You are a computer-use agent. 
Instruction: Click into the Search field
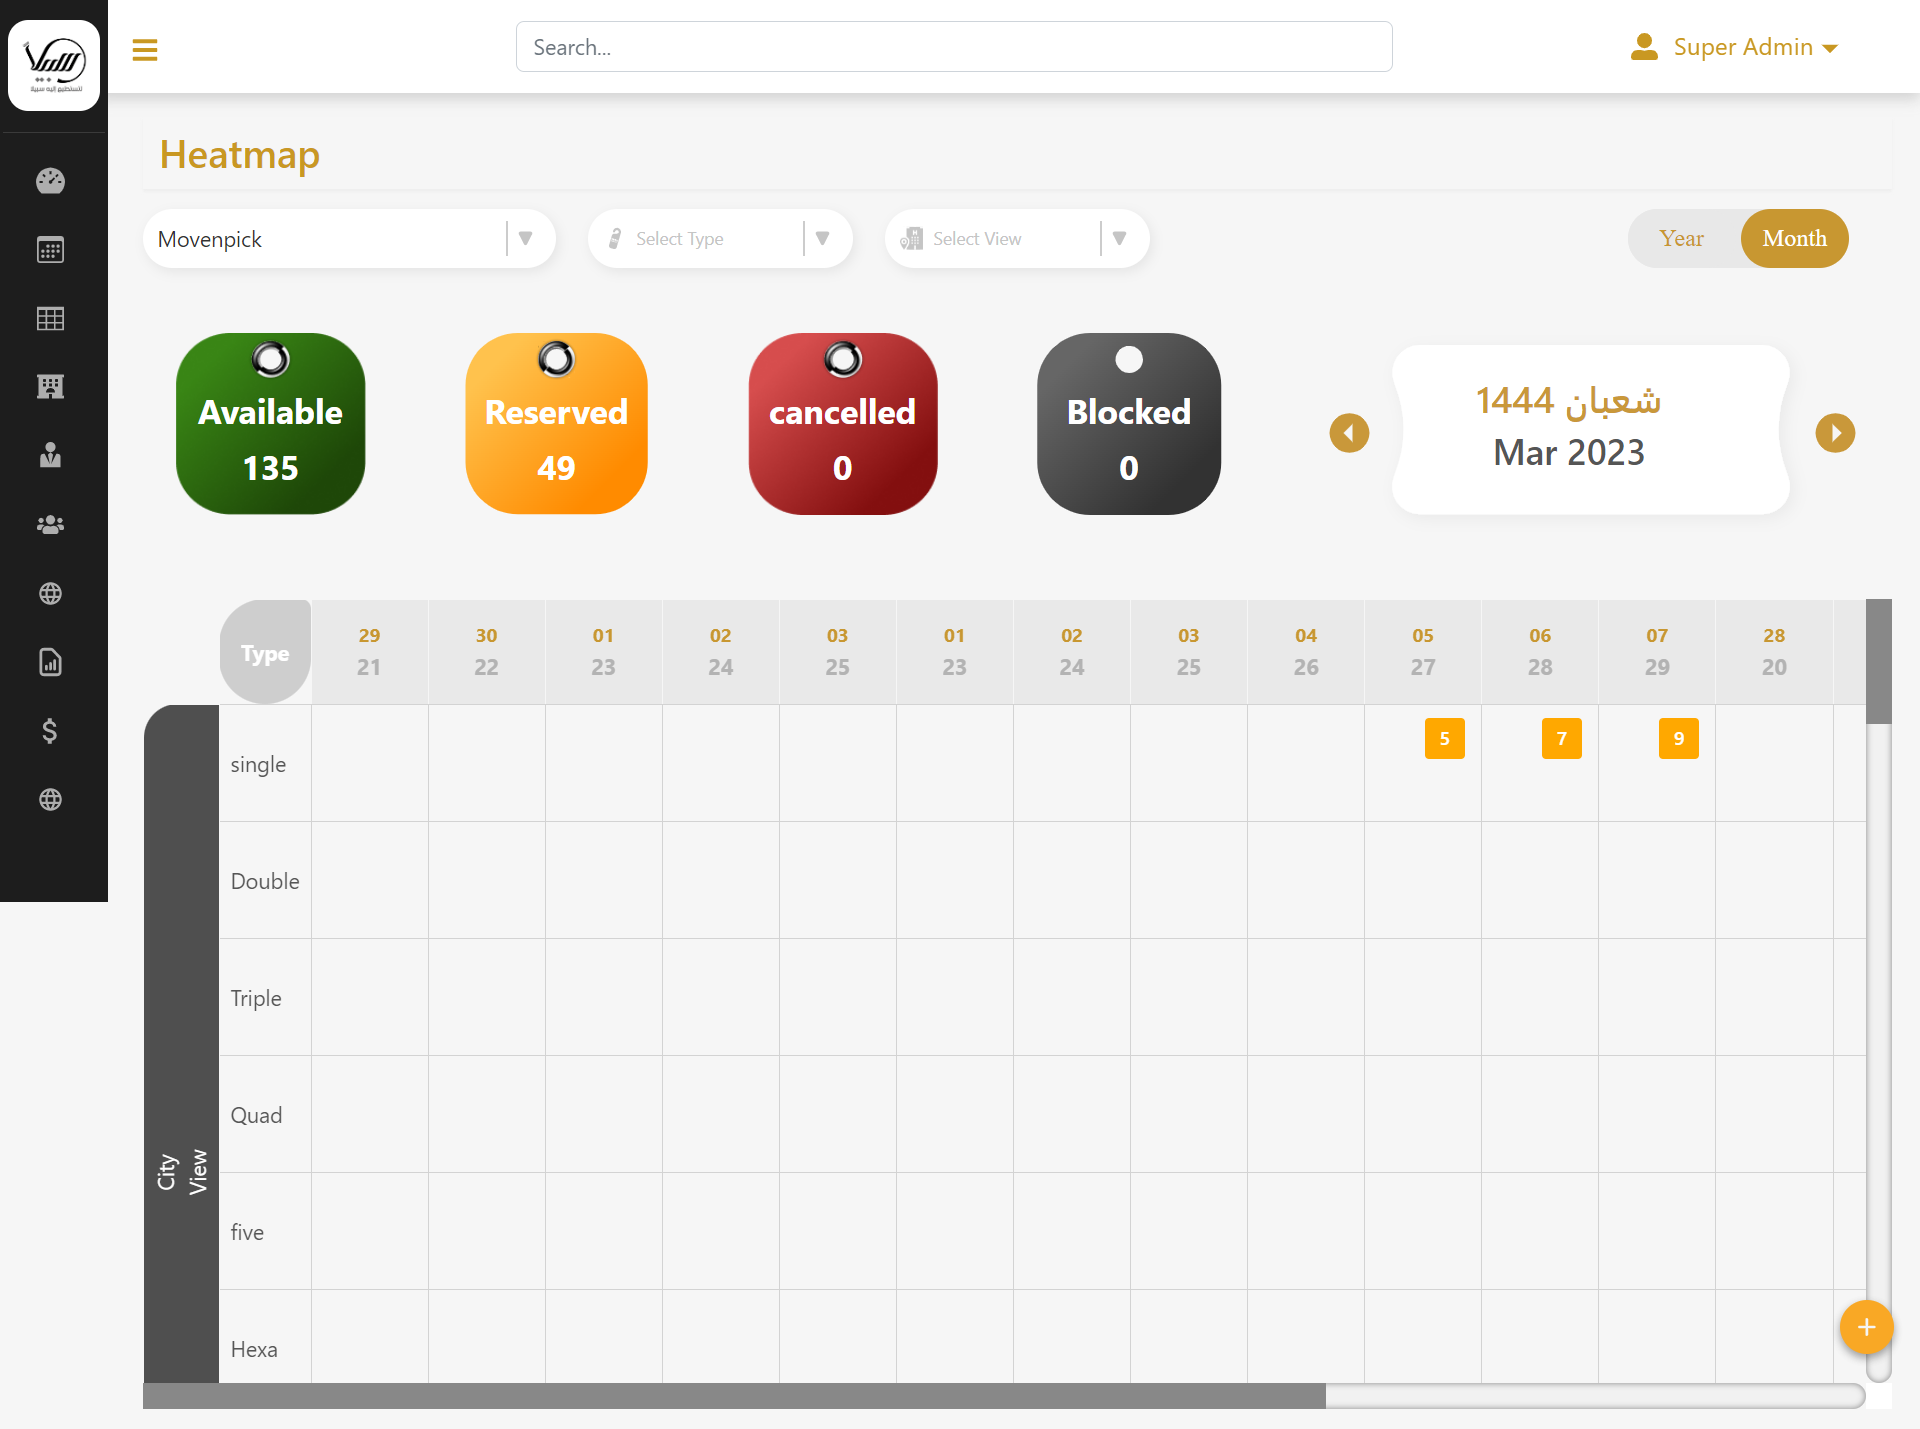click(953, 47)
